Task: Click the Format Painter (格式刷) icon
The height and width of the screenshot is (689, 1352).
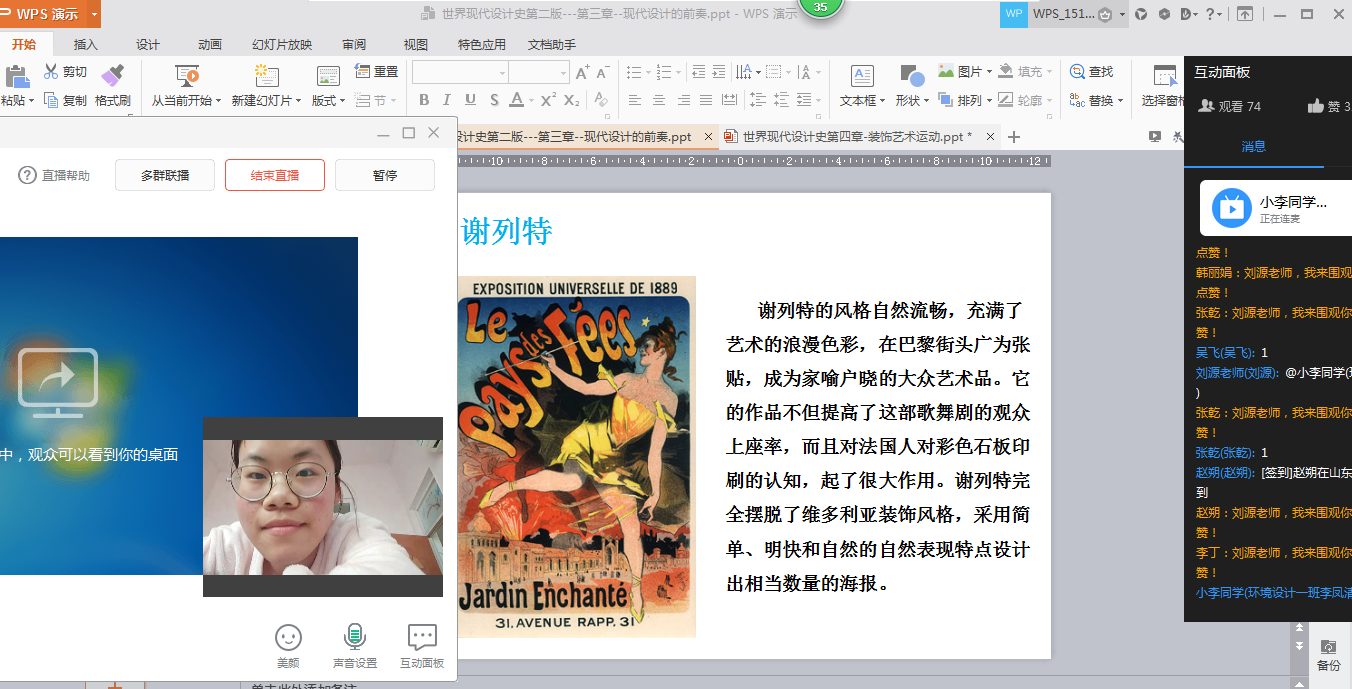Action: (x=112, y=75)
